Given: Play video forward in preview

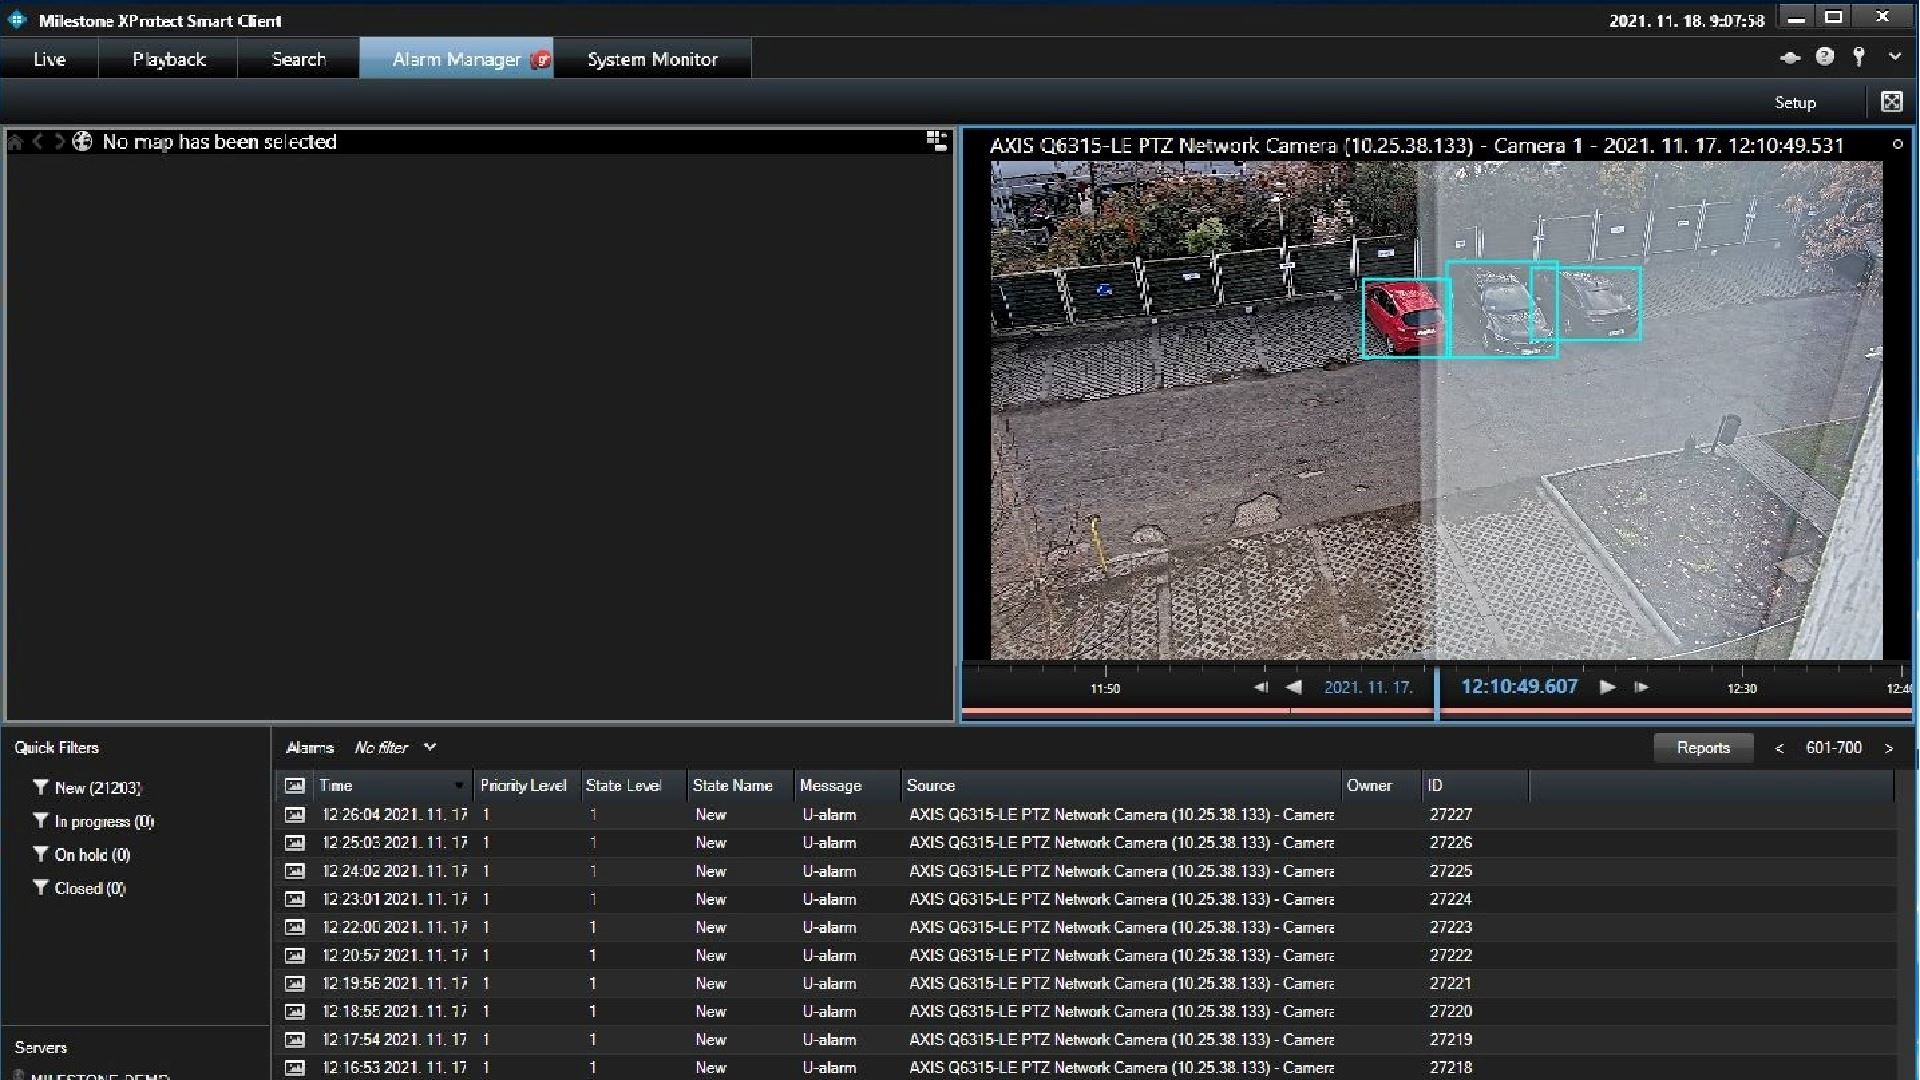Looking at the screenshot, I should click(x=1607, y=687).
